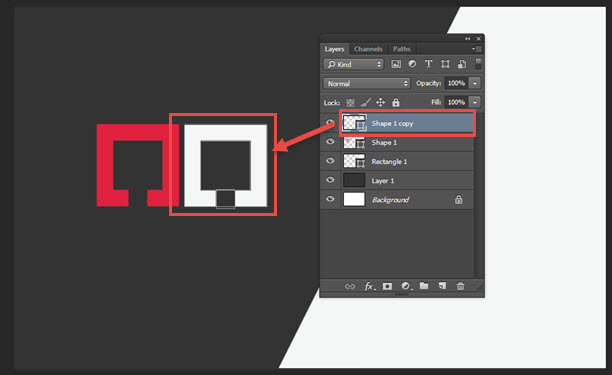Viewport: 612px width, 375px height.
Task: Click the Fill 100% value field
Action: tap(456, 102)
